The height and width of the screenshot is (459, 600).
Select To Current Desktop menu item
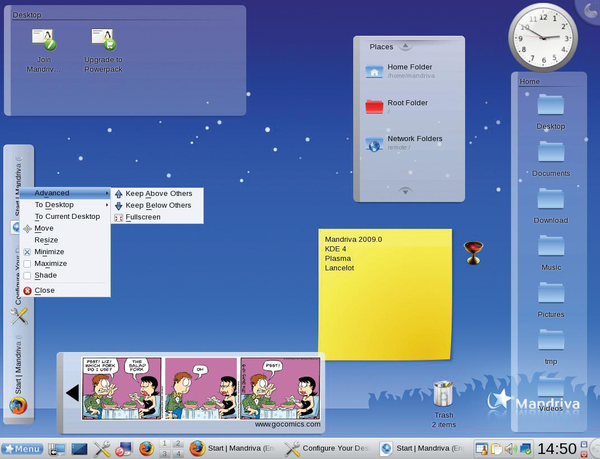point(65,216)
